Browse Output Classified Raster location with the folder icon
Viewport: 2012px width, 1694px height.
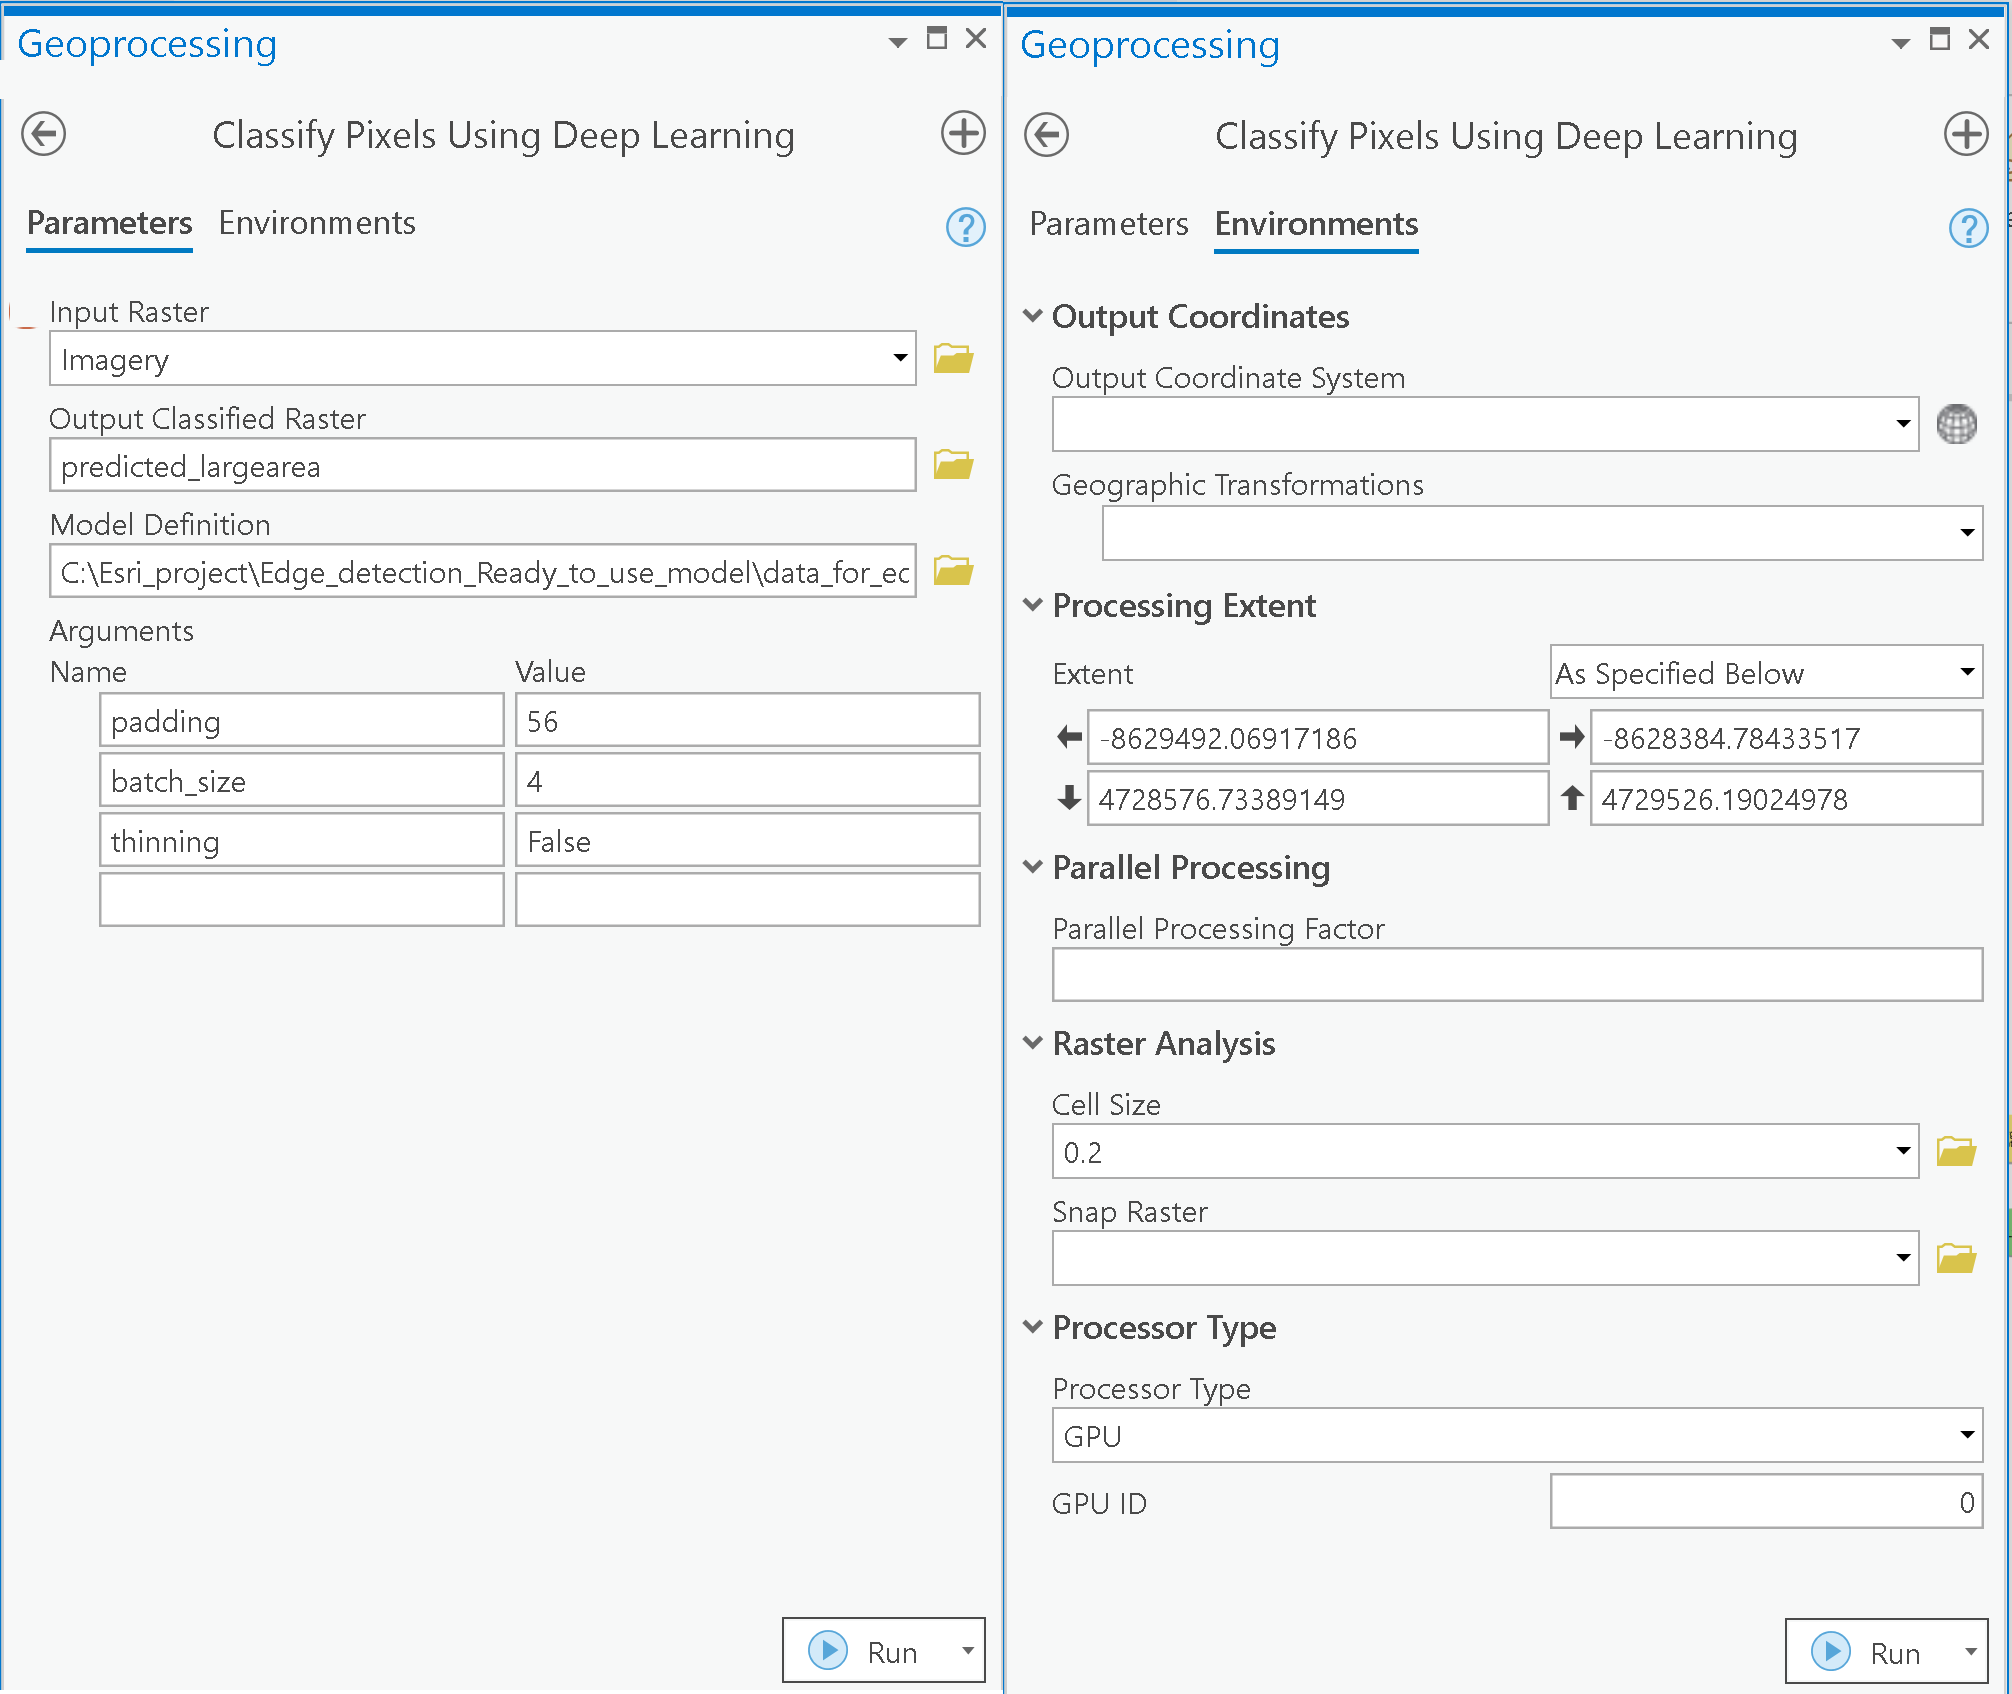953,465
